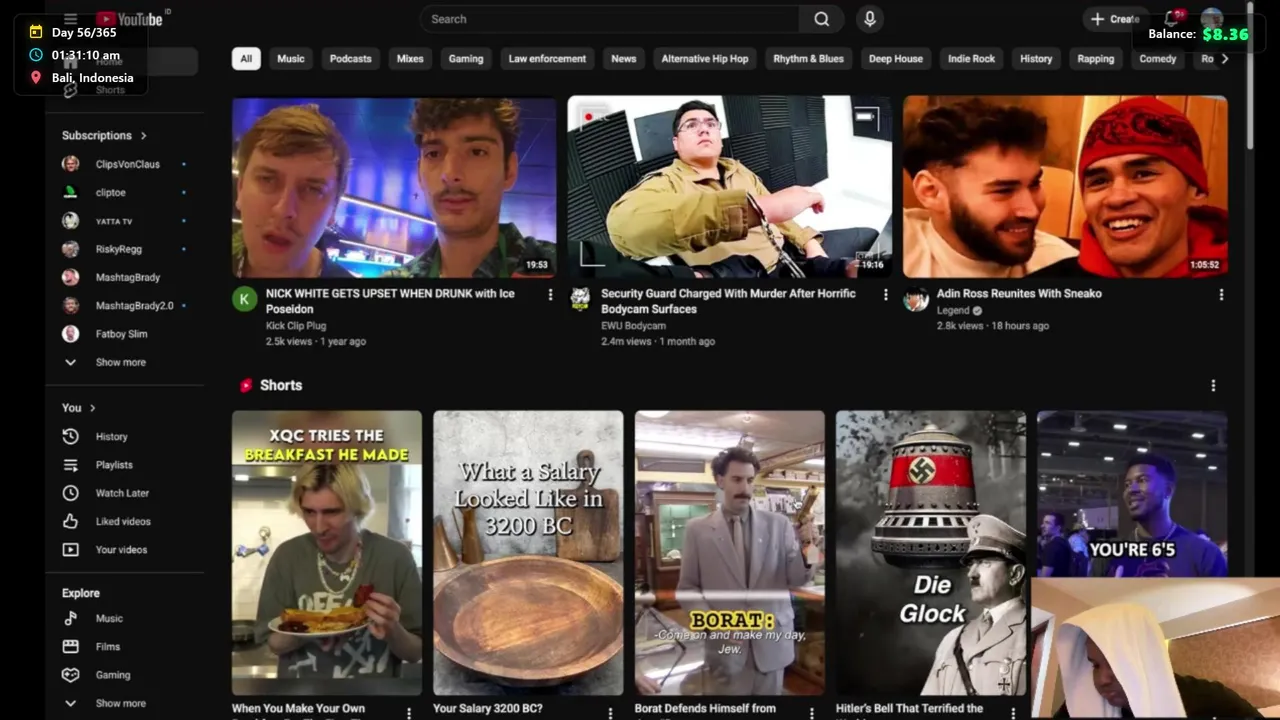Open the Playlists icon
Viewport: 1280px width, 720px height.
[x=70, y=465]
